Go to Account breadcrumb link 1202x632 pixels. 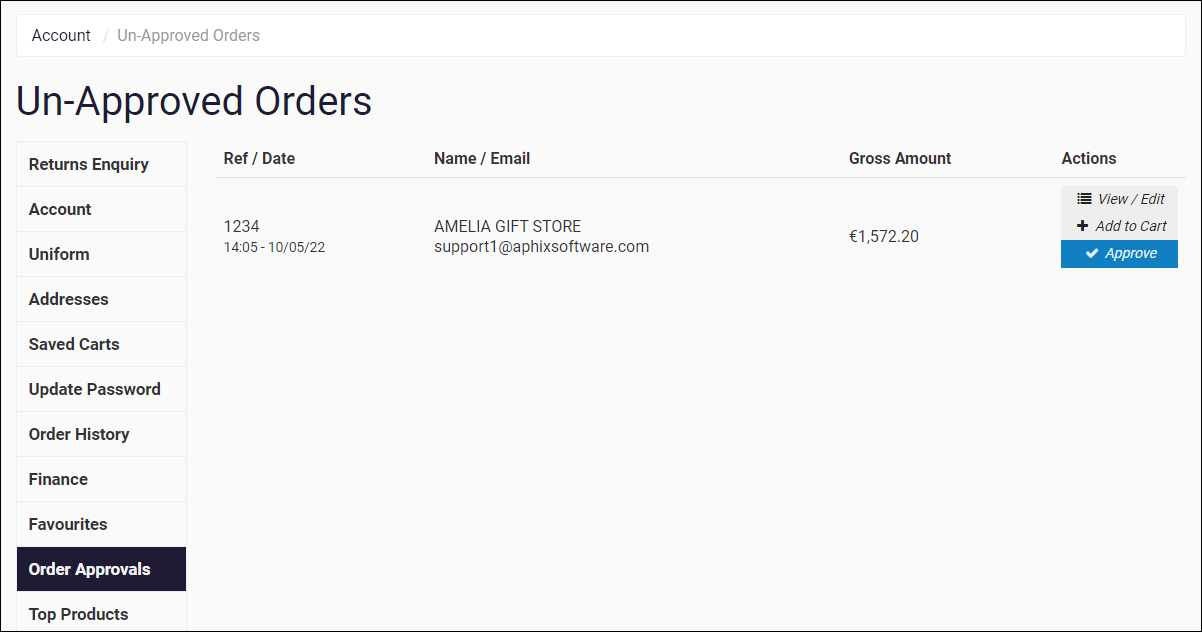click(x=61, y=36)
